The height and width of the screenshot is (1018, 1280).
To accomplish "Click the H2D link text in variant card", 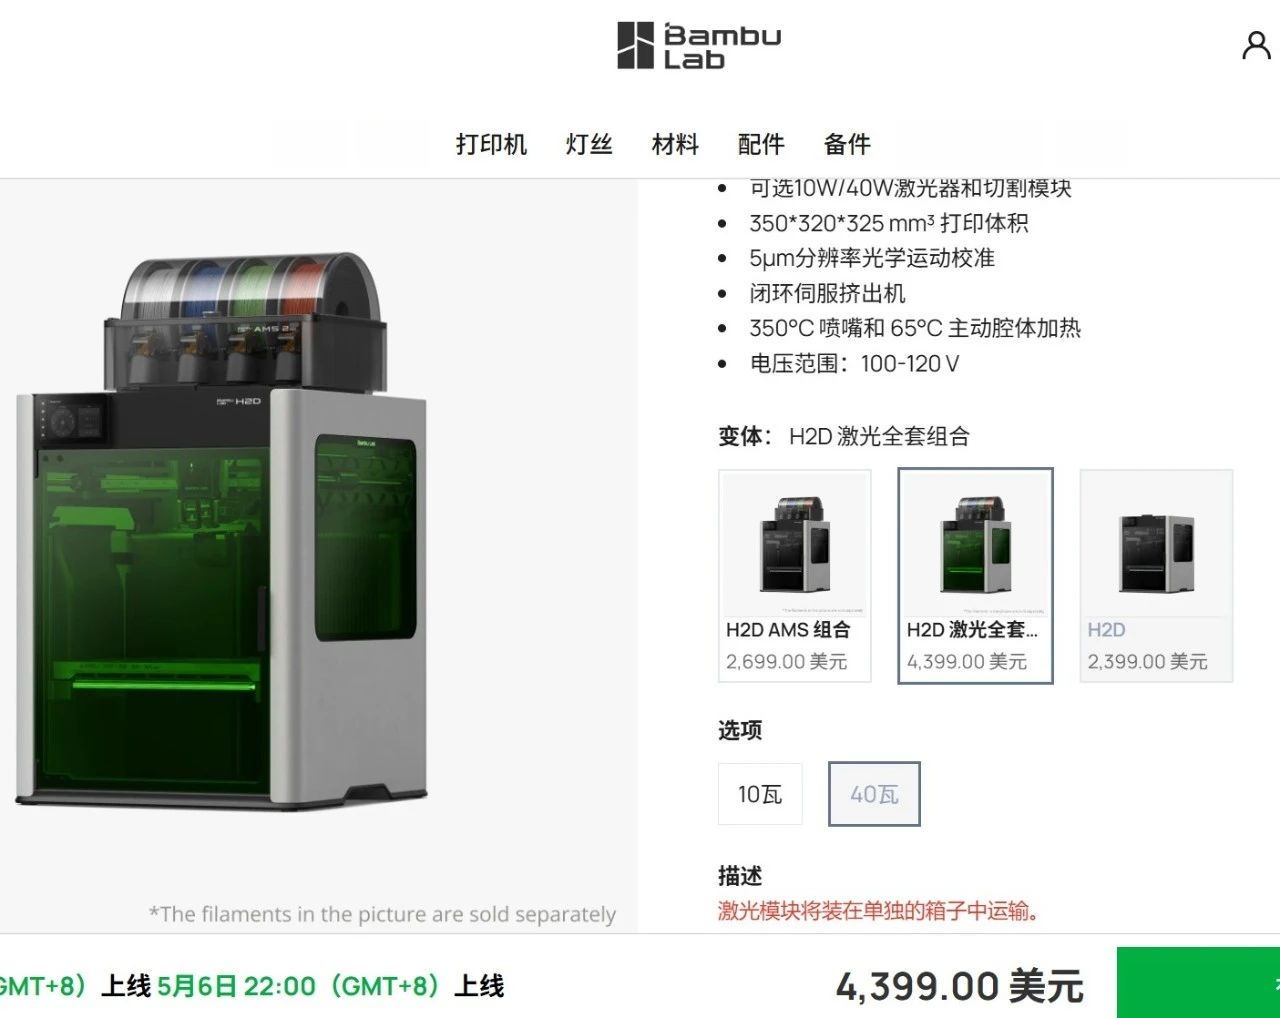I will coord(1106,630).
